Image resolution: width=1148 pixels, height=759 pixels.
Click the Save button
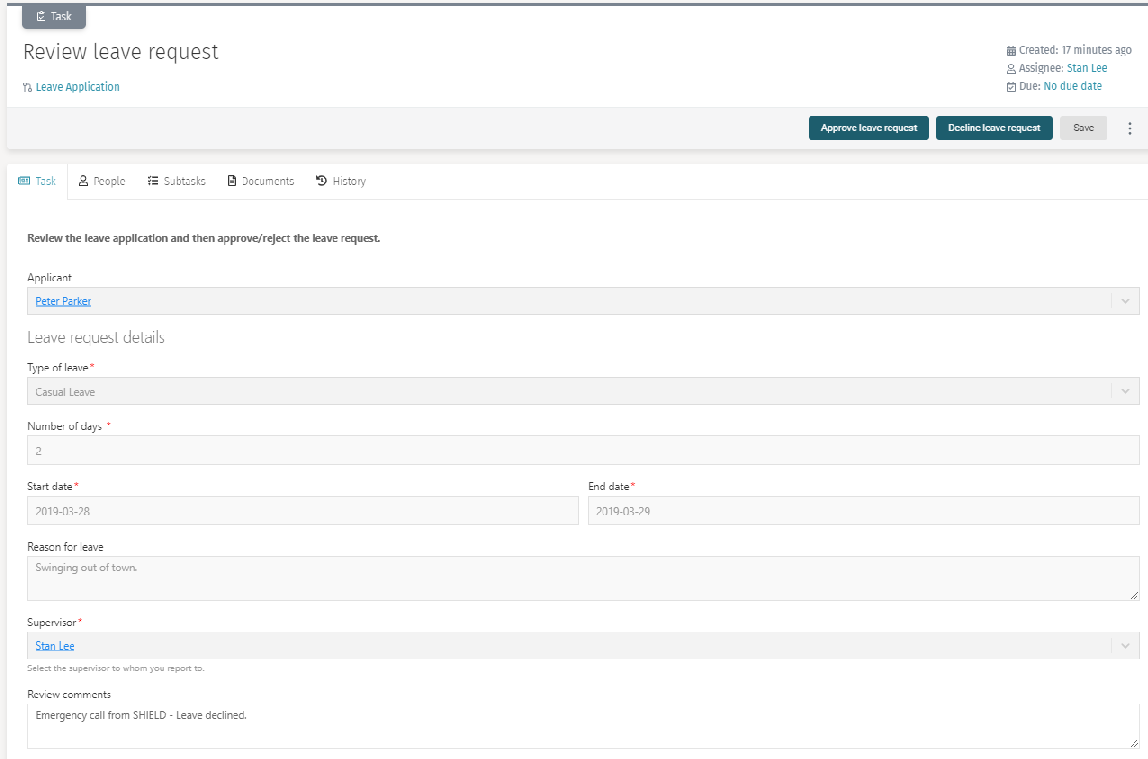click(1083, 128)
